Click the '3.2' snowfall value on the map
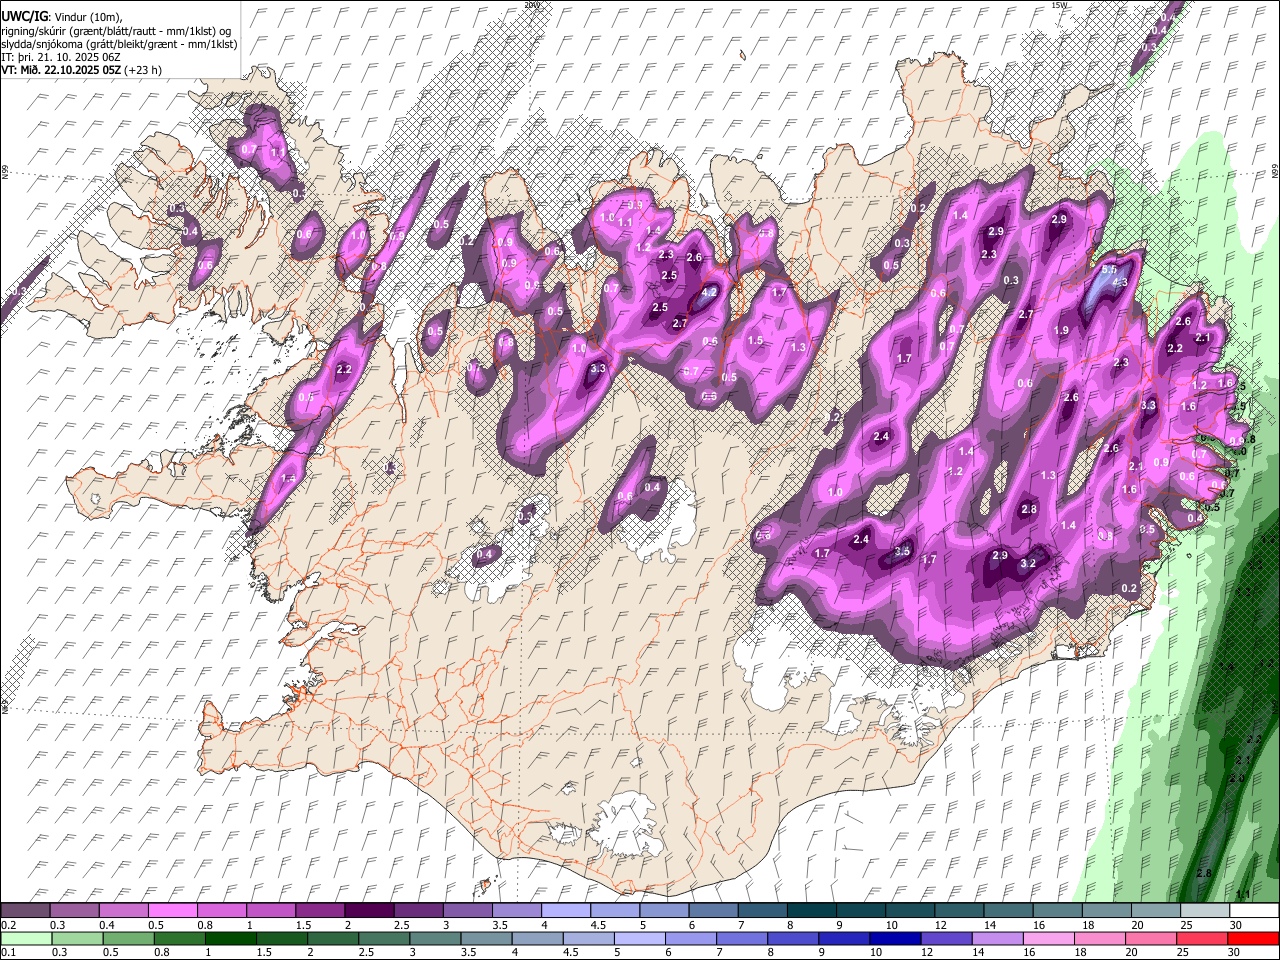This screenshot has width=1280, height=960. point(1028,563)
